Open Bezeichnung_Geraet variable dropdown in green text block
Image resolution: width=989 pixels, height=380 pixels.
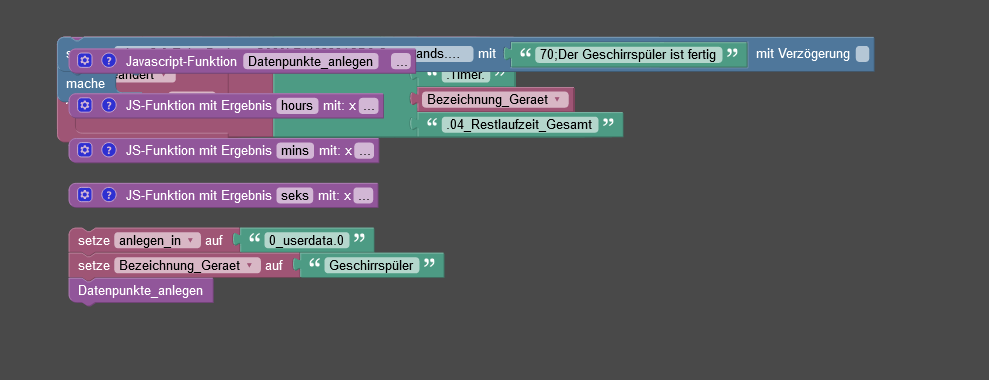[495, 100]
